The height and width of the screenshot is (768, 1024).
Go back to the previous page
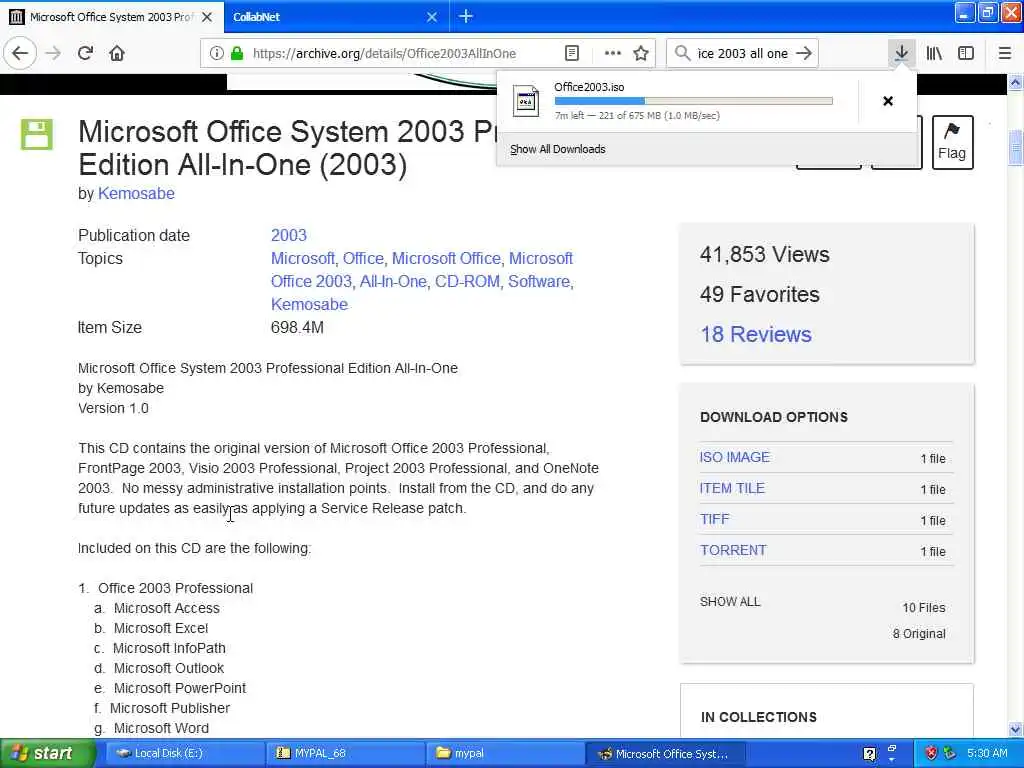[20, 53]
